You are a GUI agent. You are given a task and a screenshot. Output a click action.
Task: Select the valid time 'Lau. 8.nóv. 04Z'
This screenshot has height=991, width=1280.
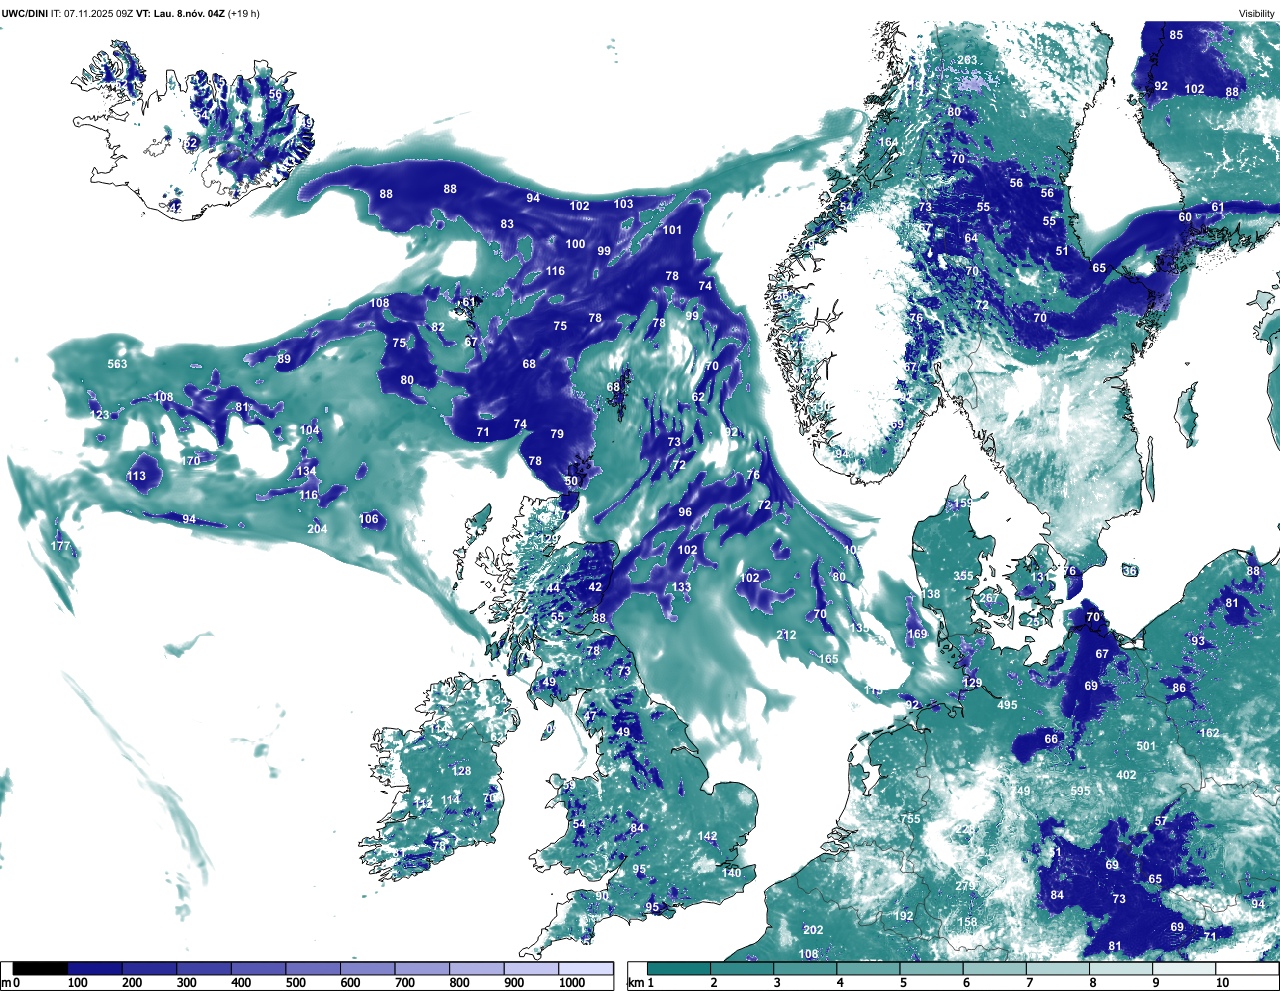[x=189, y=14]
